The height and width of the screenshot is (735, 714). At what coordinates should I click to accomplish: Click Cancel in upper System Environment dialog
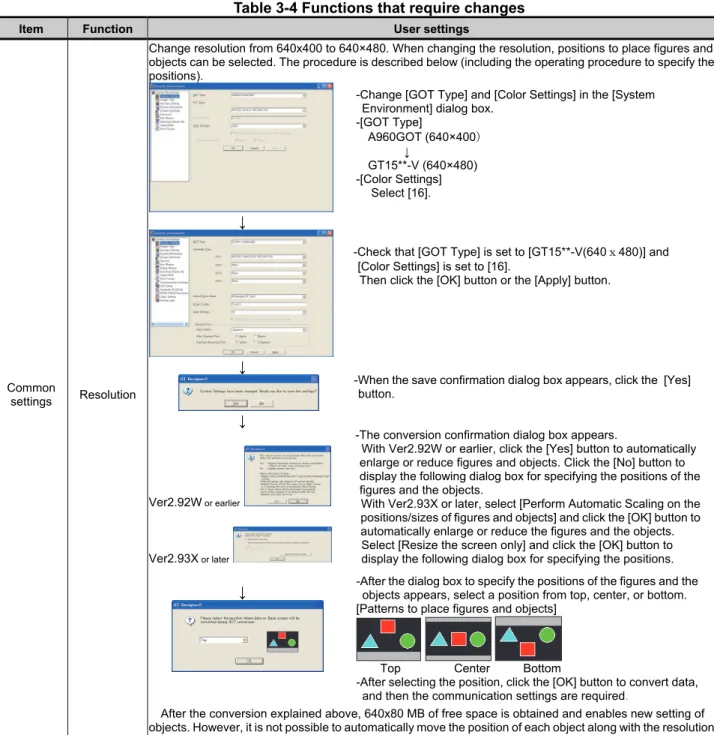(254, 148)
